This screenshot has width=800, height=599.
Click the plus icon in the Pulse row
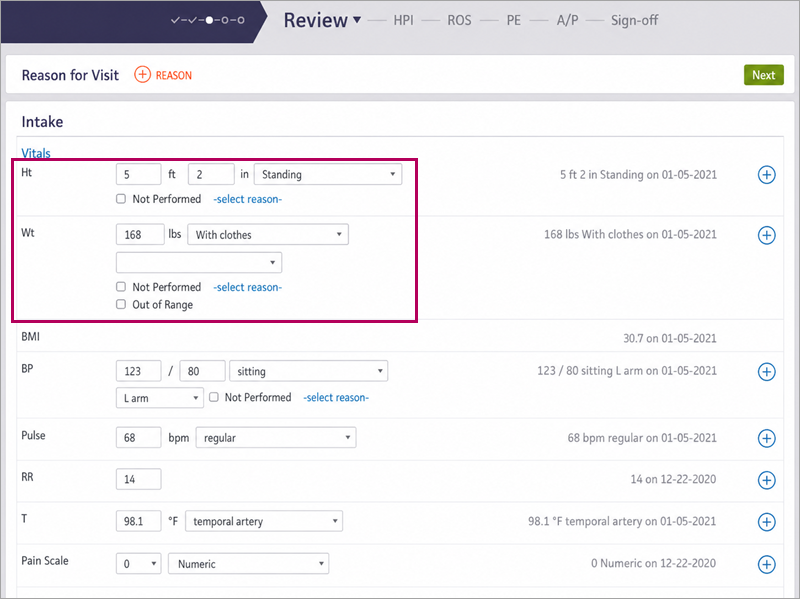coord(766,438)
